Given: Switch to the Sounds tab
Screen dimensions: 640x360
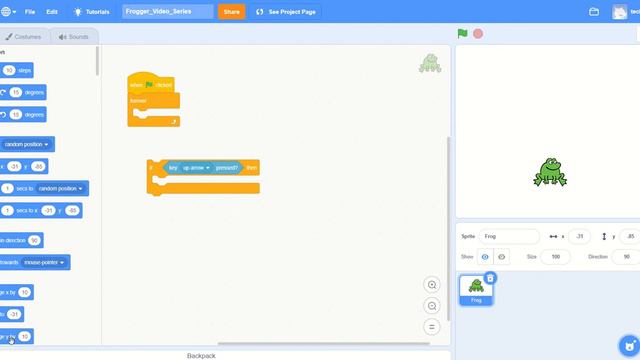Looking at the screenshot, I should click(73, 37).
